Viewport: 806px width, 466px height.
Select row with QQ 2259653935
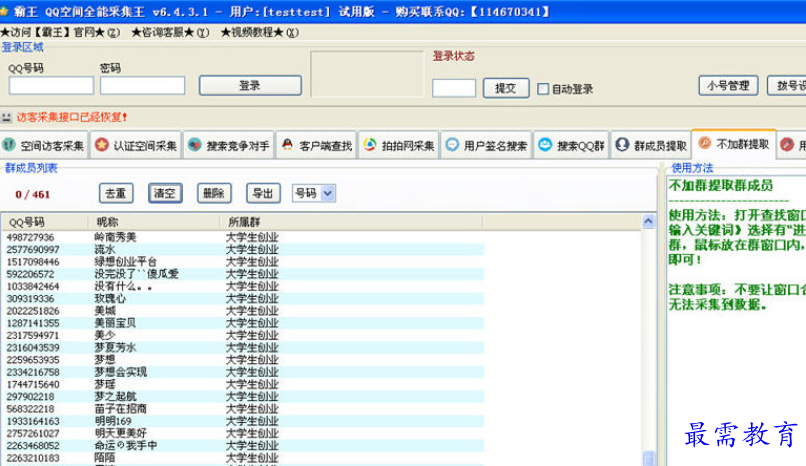(243, 360)
